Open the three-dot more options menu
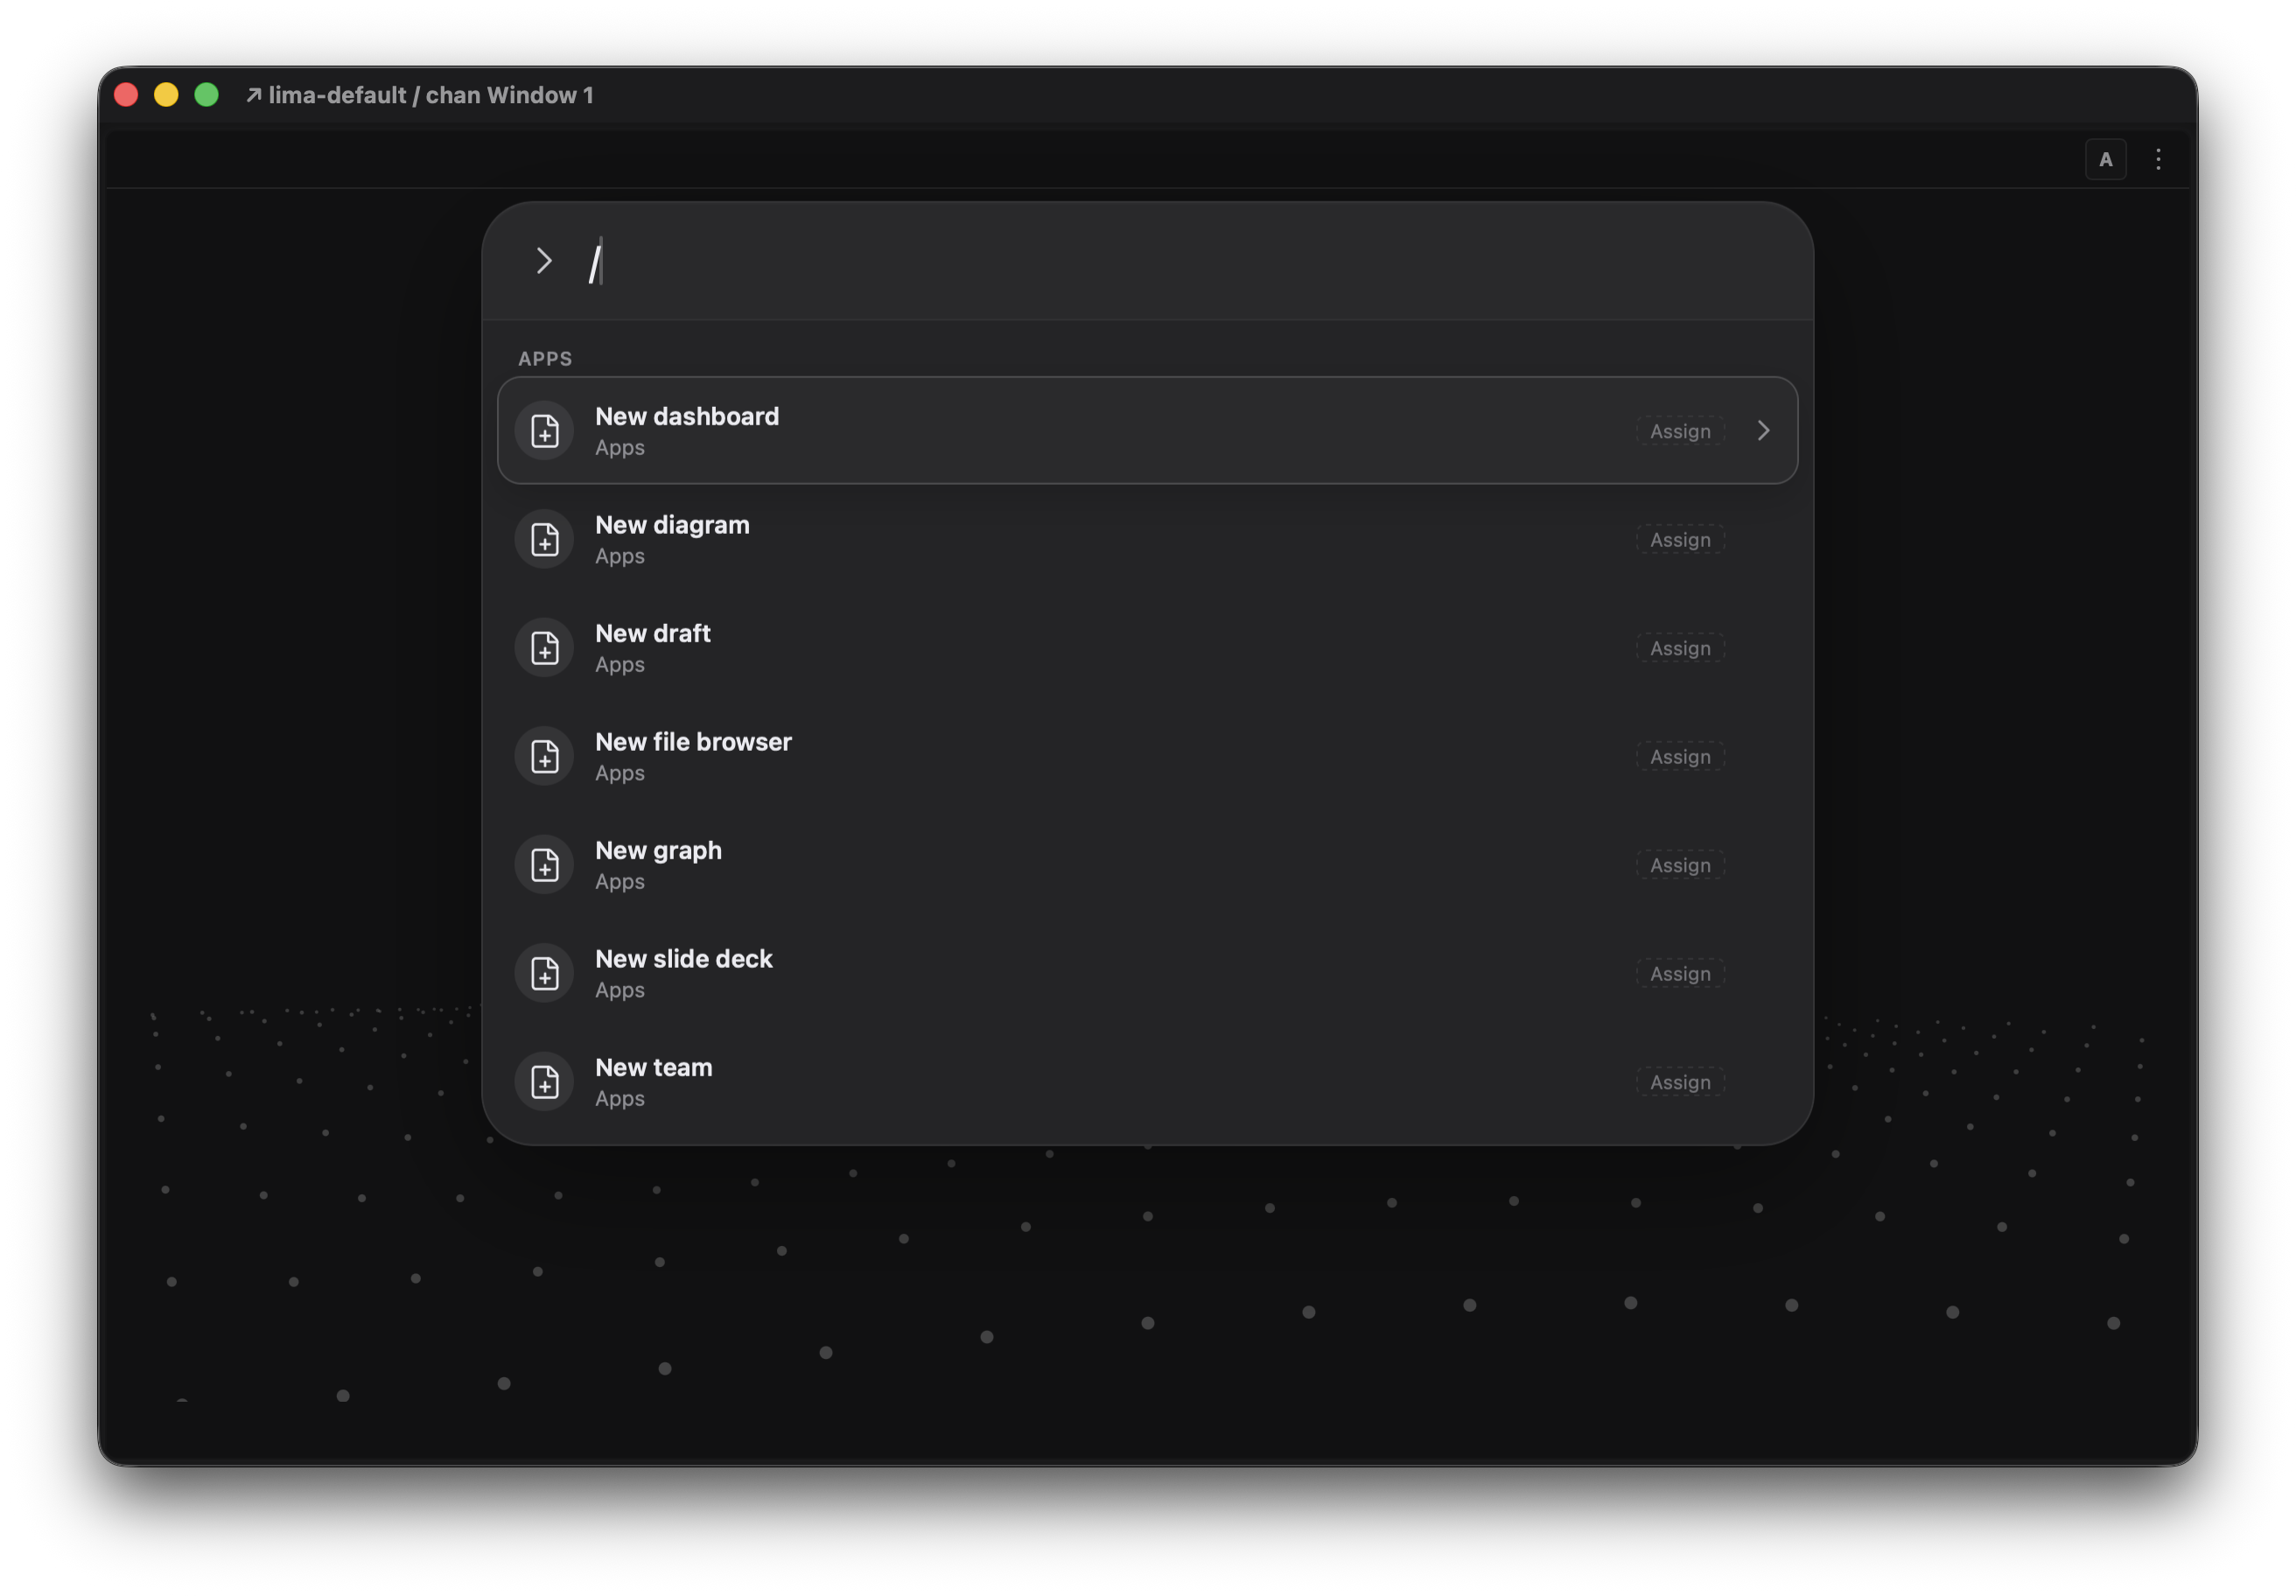This screenshot has height=1596, width=2296. point(2158,159)
